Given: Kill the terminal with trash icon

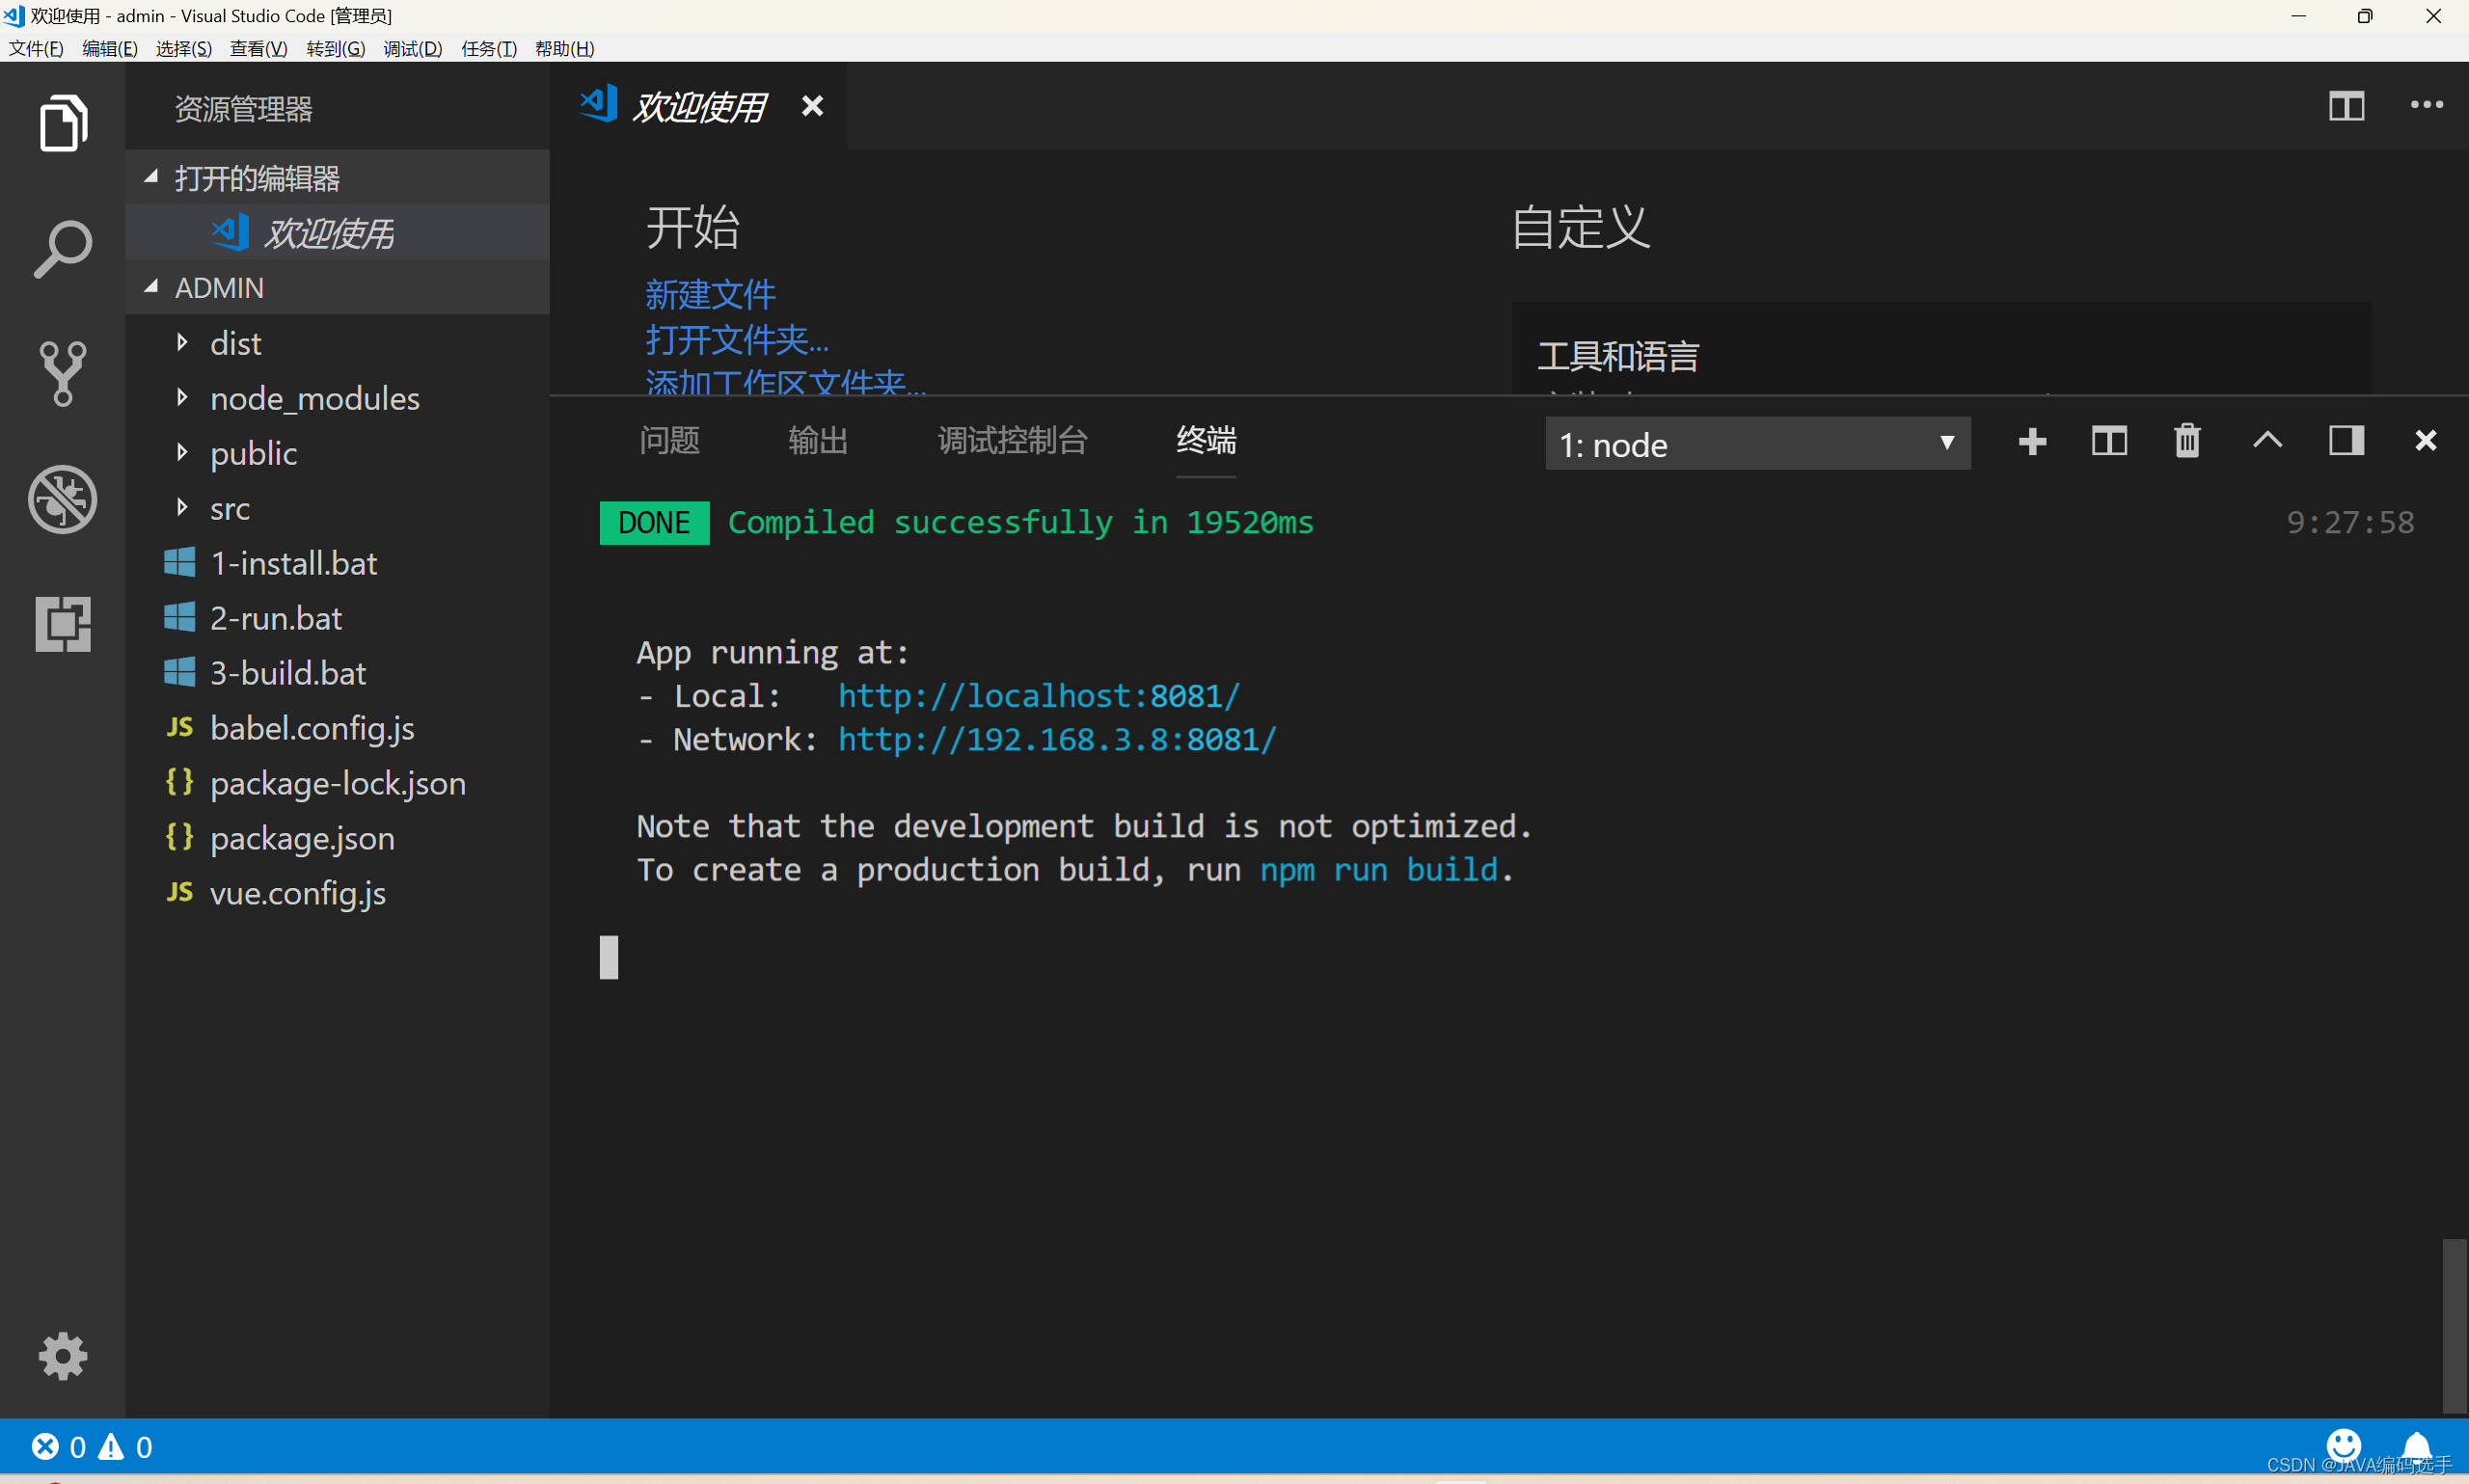Looking at the screenshot, I should coord(2187,441).
